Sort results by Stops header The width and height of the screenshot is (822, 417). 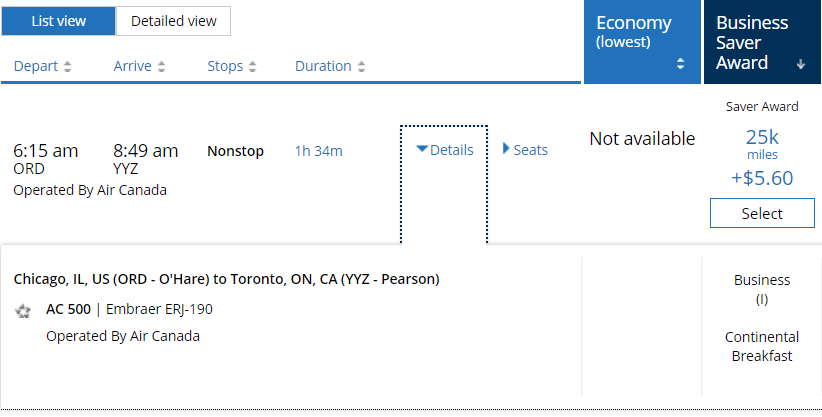point(225,67)
